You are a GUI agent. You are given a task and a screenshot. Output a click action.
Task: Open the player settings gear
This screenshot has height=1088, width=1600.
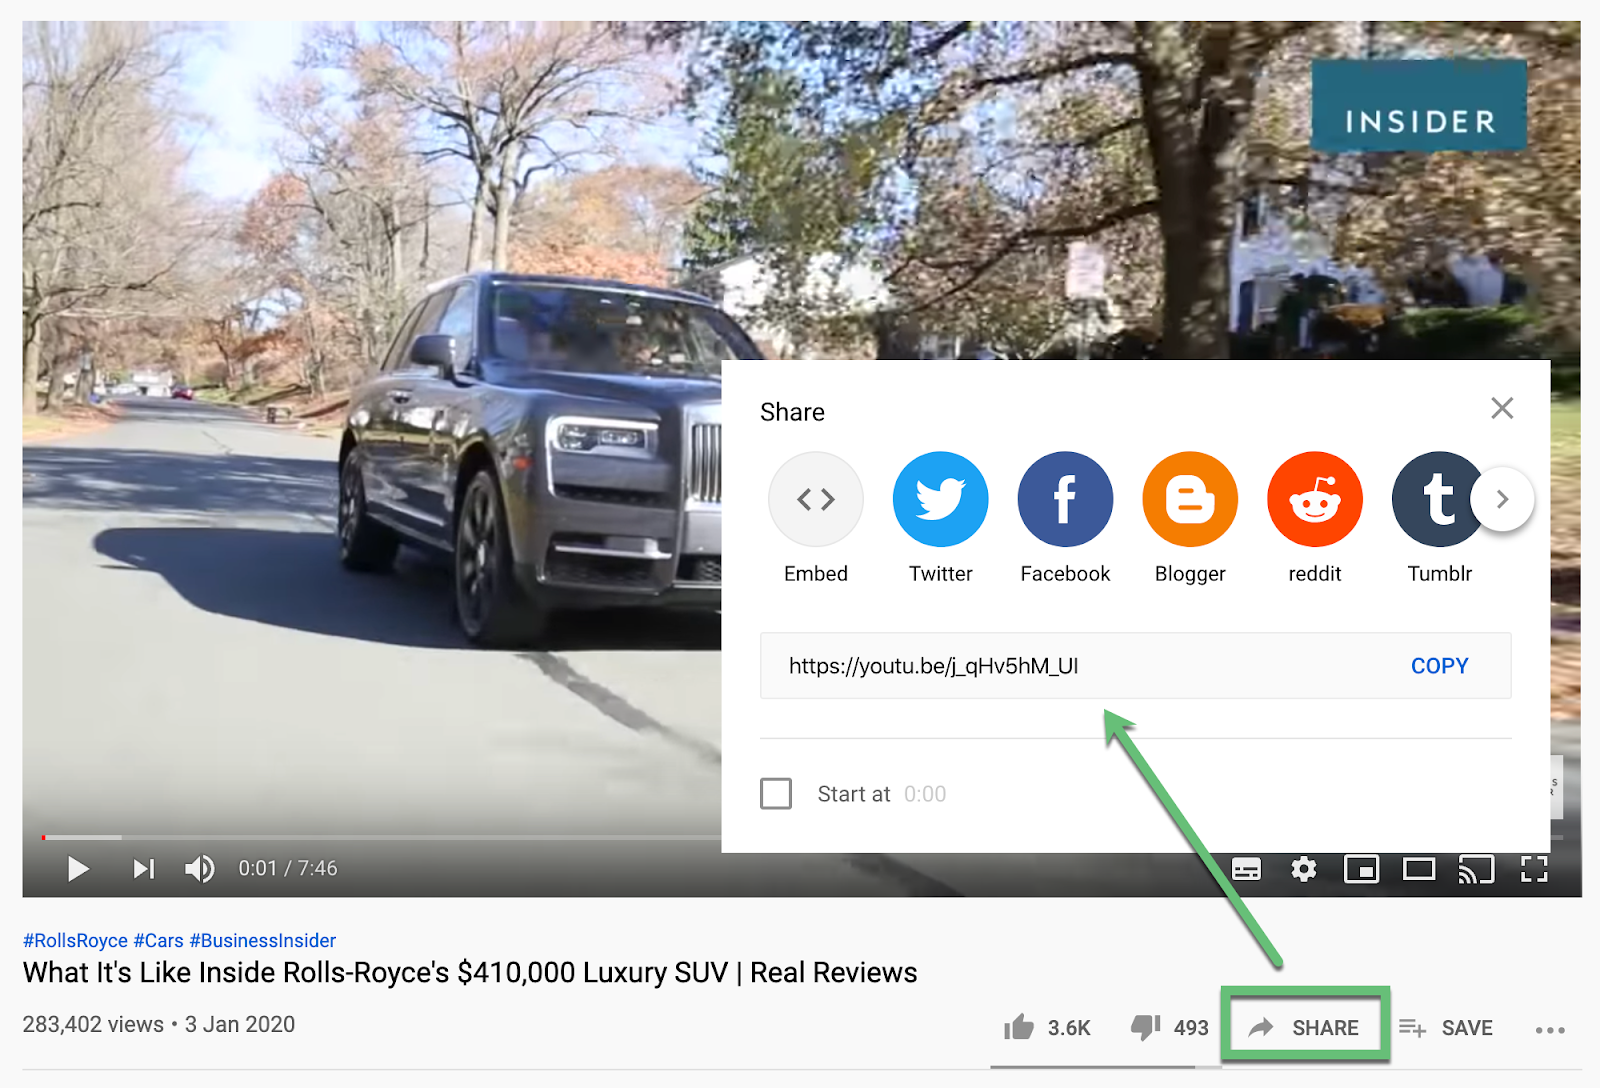[1304, 869]
